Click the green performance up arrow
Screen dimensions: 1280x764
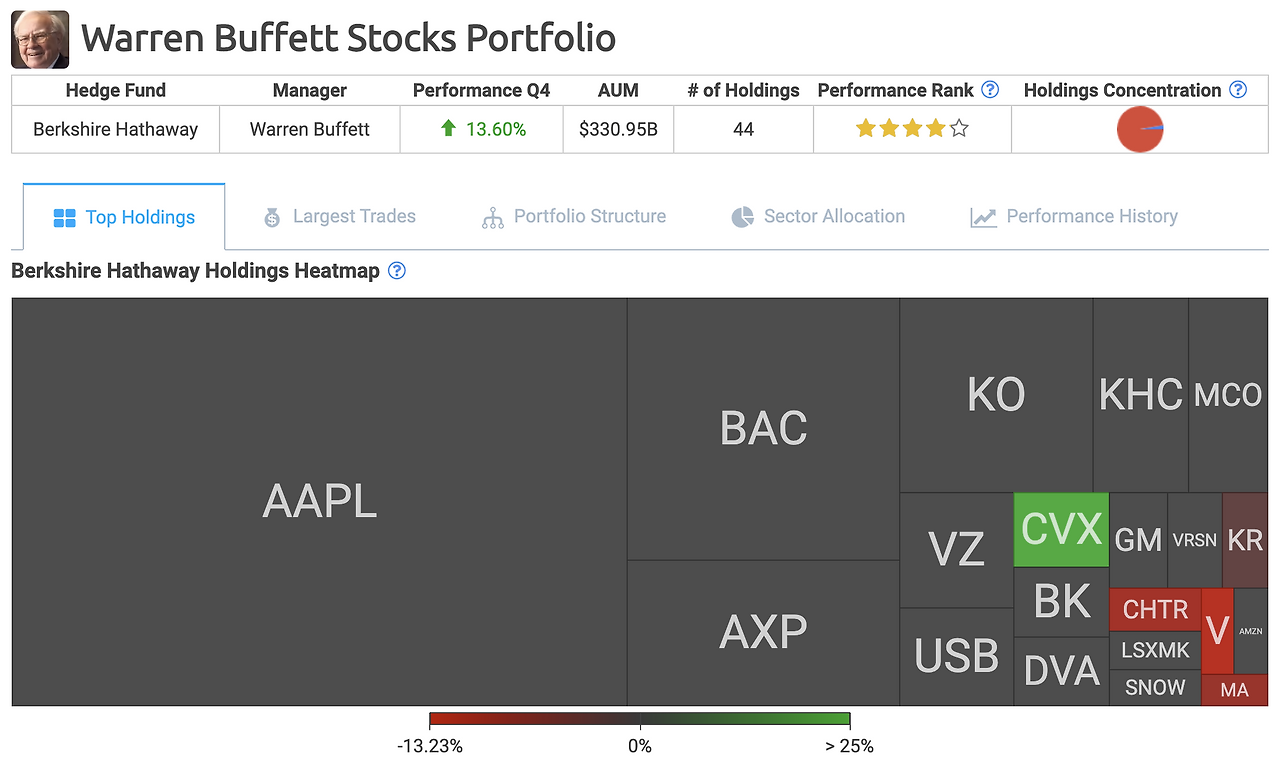449,129
